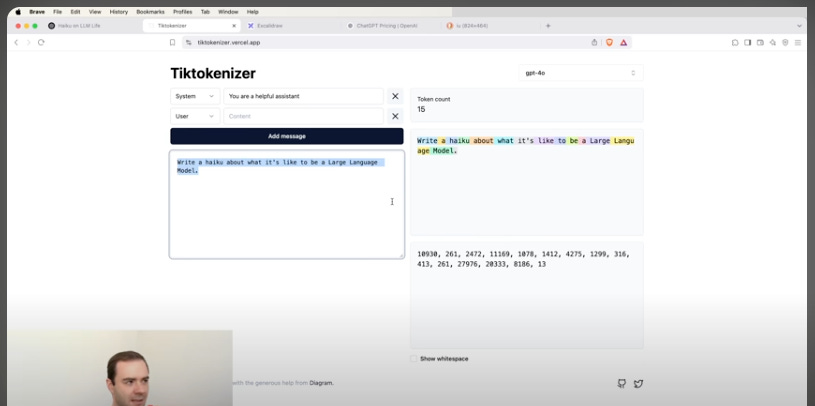This screenshot has width=815, height=406.
Task: Toggle the browser sidebar panel icon
Action: coord(747,43)
